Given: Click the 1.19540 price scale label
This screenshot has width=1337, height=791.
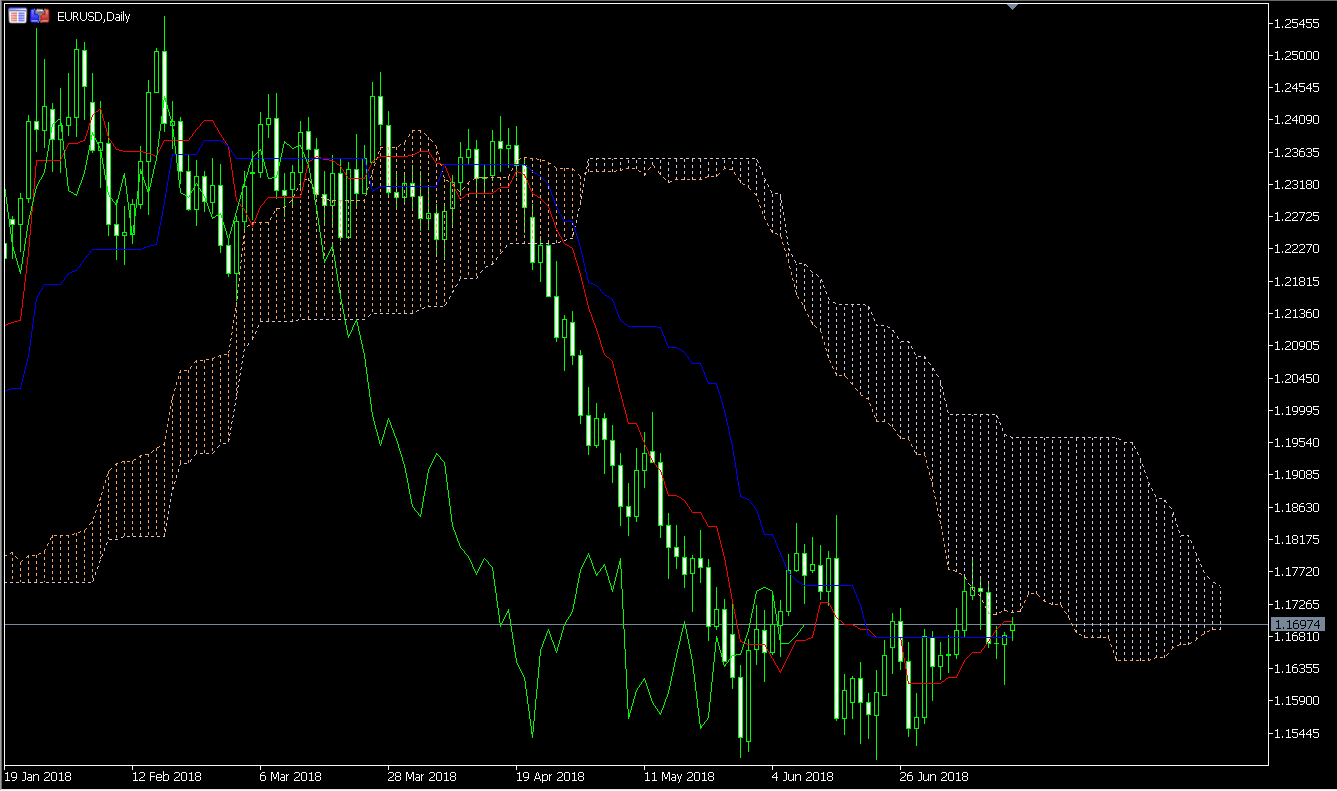Looking at the screenshot, I should (x=1295, y=442).
